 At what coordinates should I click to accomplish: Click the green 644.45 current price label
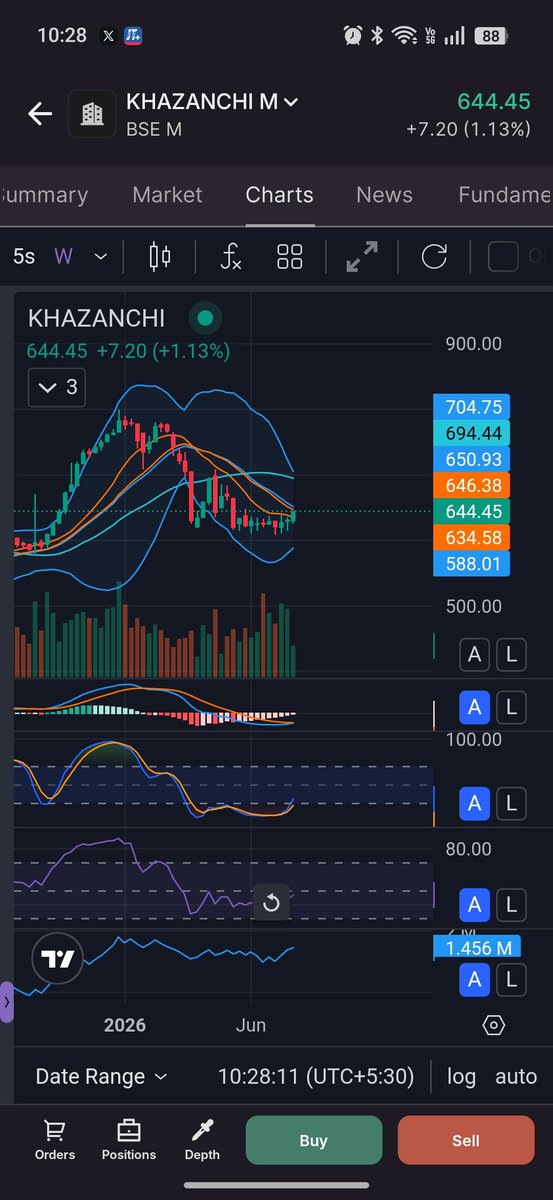pos(472,511)
